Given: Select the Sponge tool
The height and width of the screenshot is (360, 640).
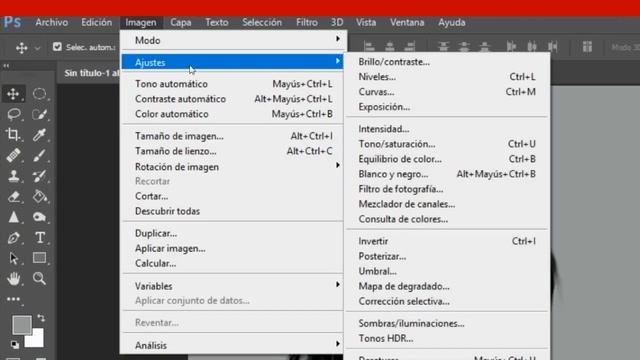Looking at the screenshot, I should [39, 217].
